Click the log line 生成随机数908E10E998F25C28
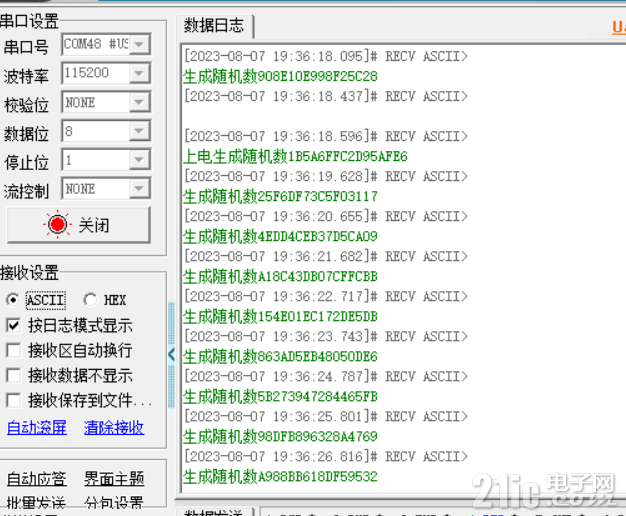Viewport: 626px width, 516px height. (x=280, y=76)
